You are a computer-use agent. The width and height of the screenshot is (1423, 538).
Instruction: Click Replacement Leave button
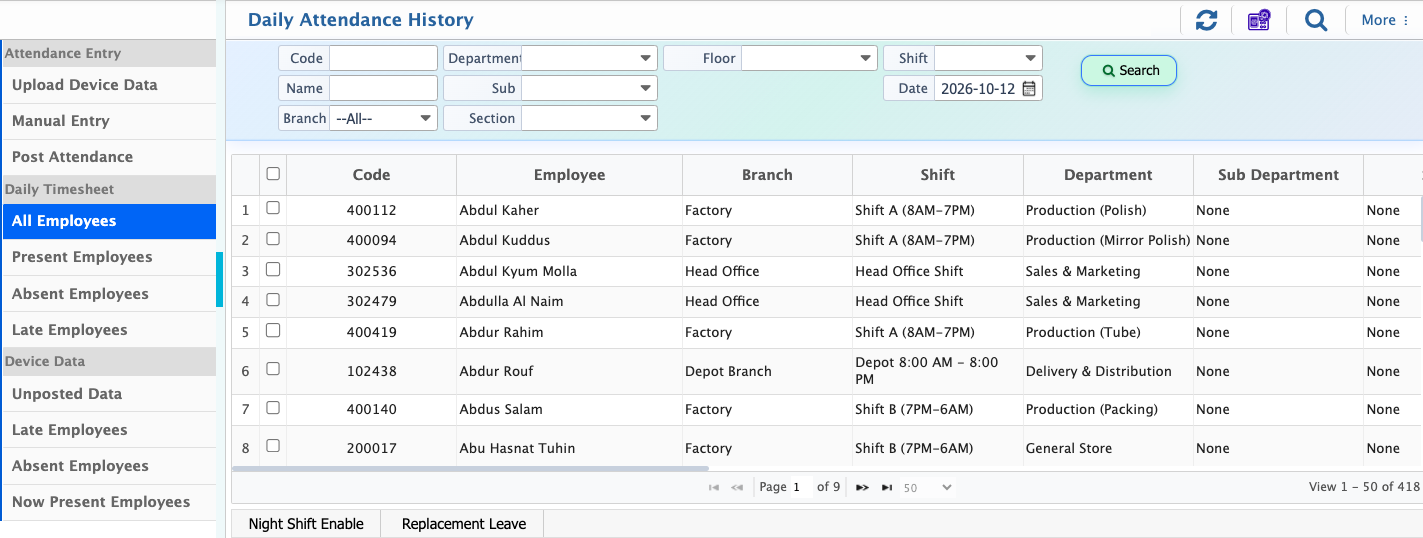pos(463,524)
